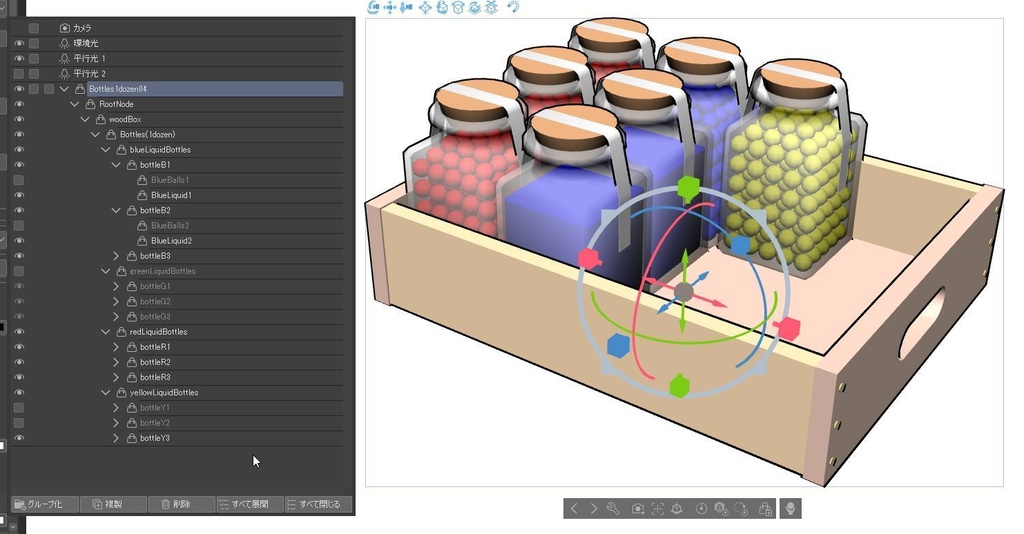Click the グループ化 group button
Screen dimensions: 1024x534
pos(45,504)
